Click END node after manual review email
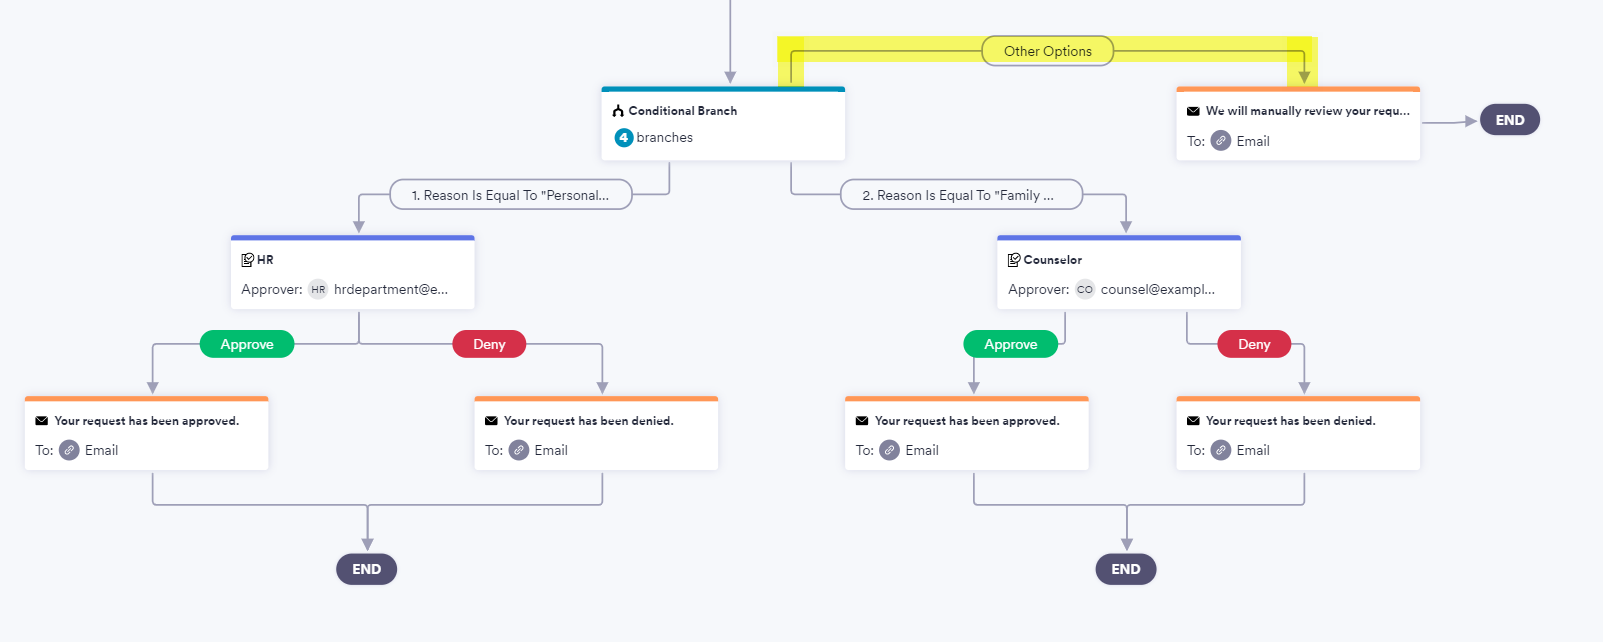 click(1509, 120)
